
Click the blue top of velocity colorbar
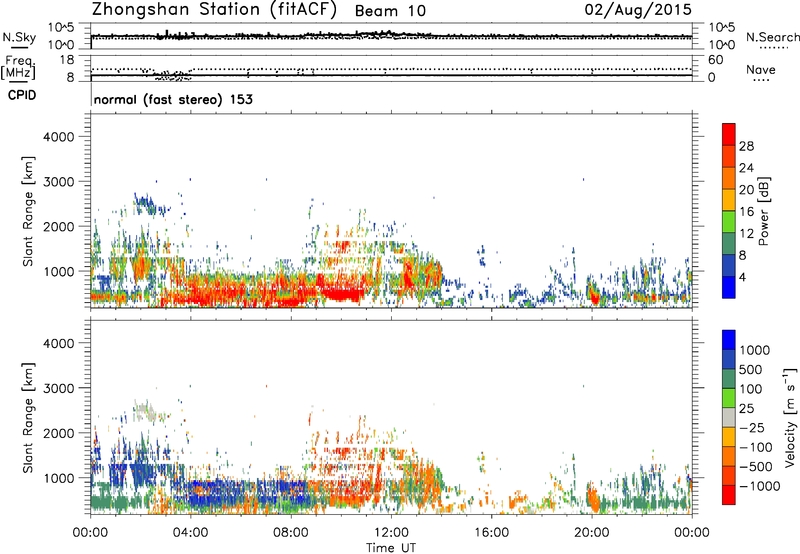(x=729, y=340)
